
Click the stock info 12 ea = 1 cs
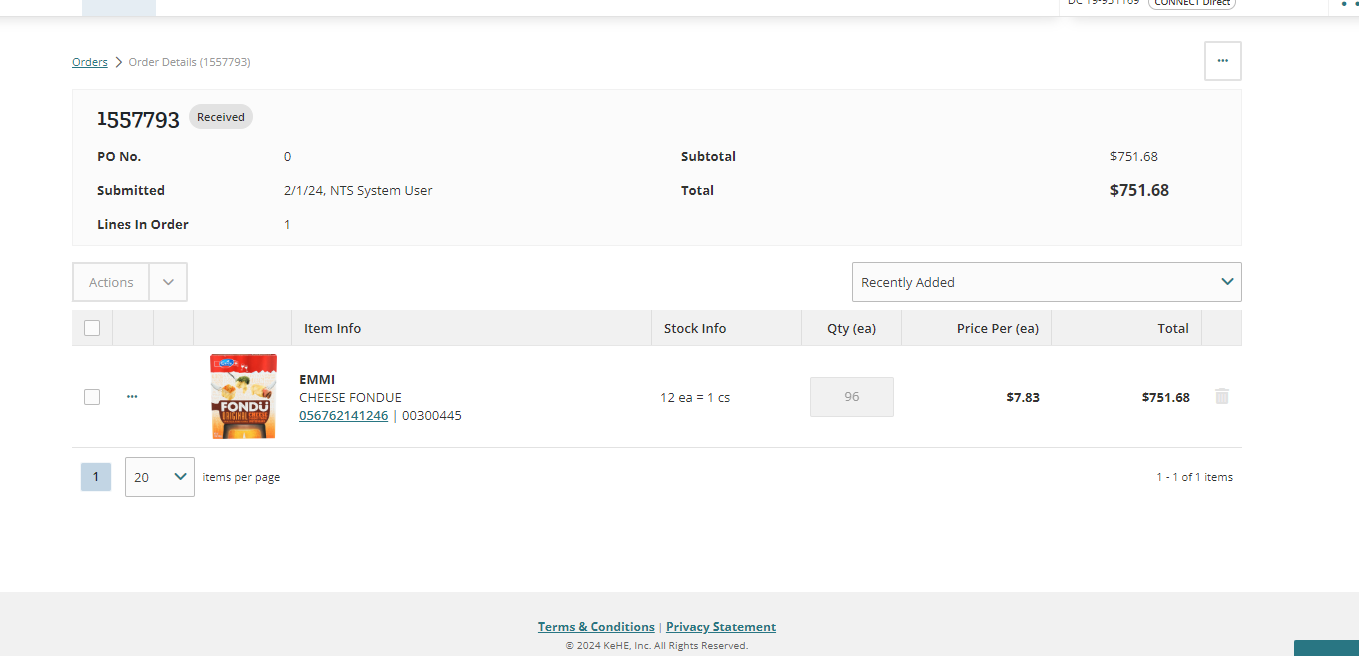click(695, 398)
